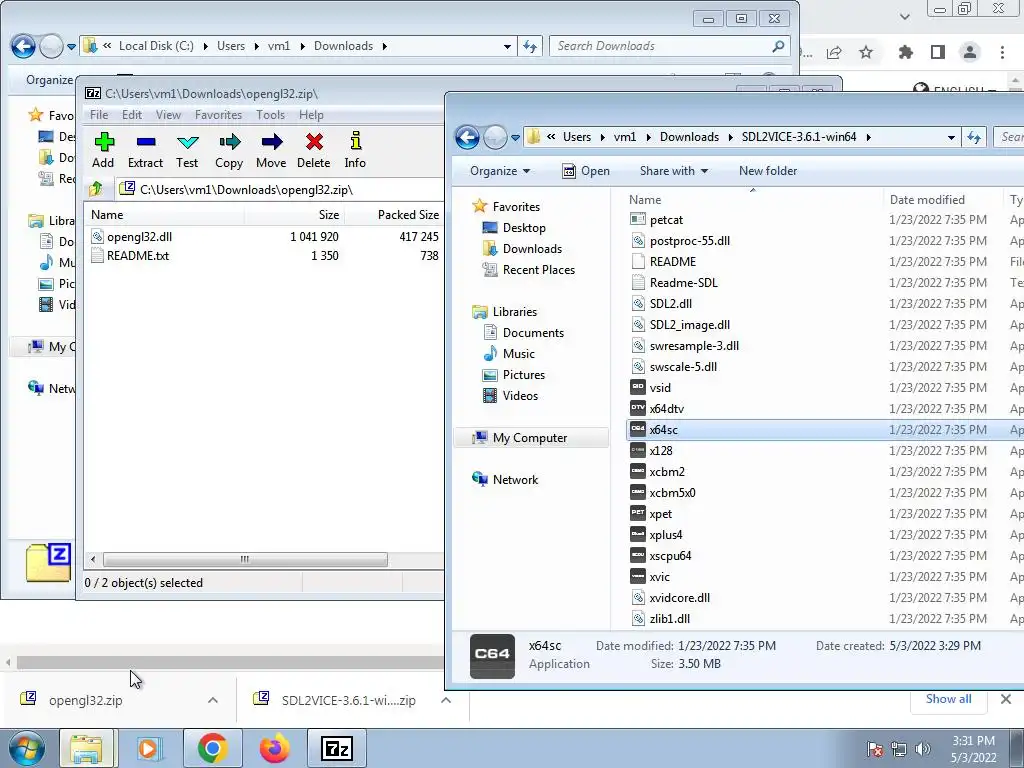Image resolution: width=1024 pixels, height=768 pixels.
Task: Open Chrome extensions puzzle icon
Action: coord(906,52)
